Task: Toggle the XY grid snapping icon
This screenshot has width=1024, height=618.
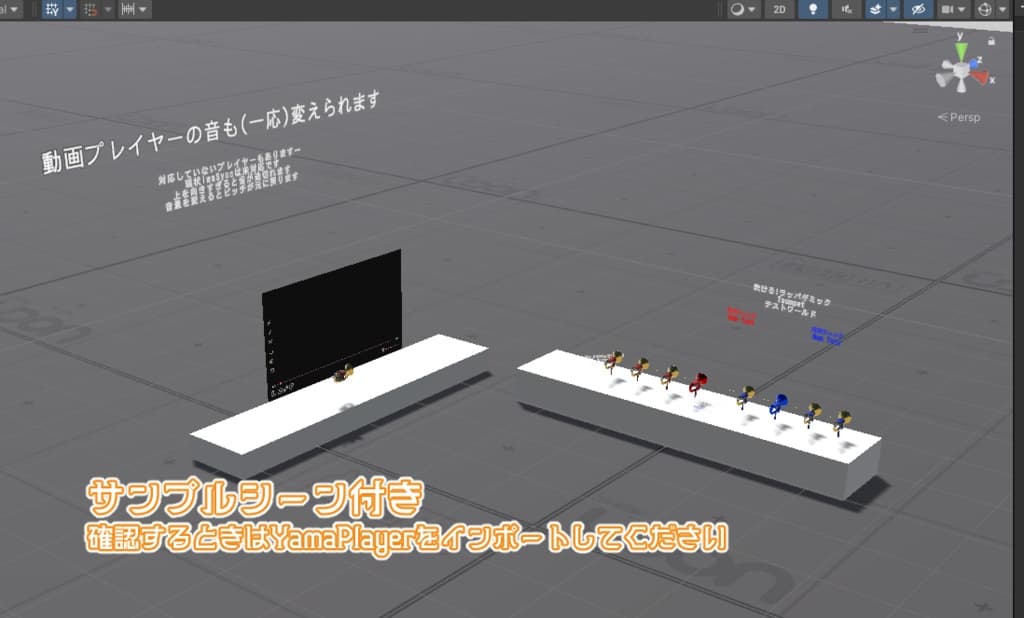Action: [53, 10]
